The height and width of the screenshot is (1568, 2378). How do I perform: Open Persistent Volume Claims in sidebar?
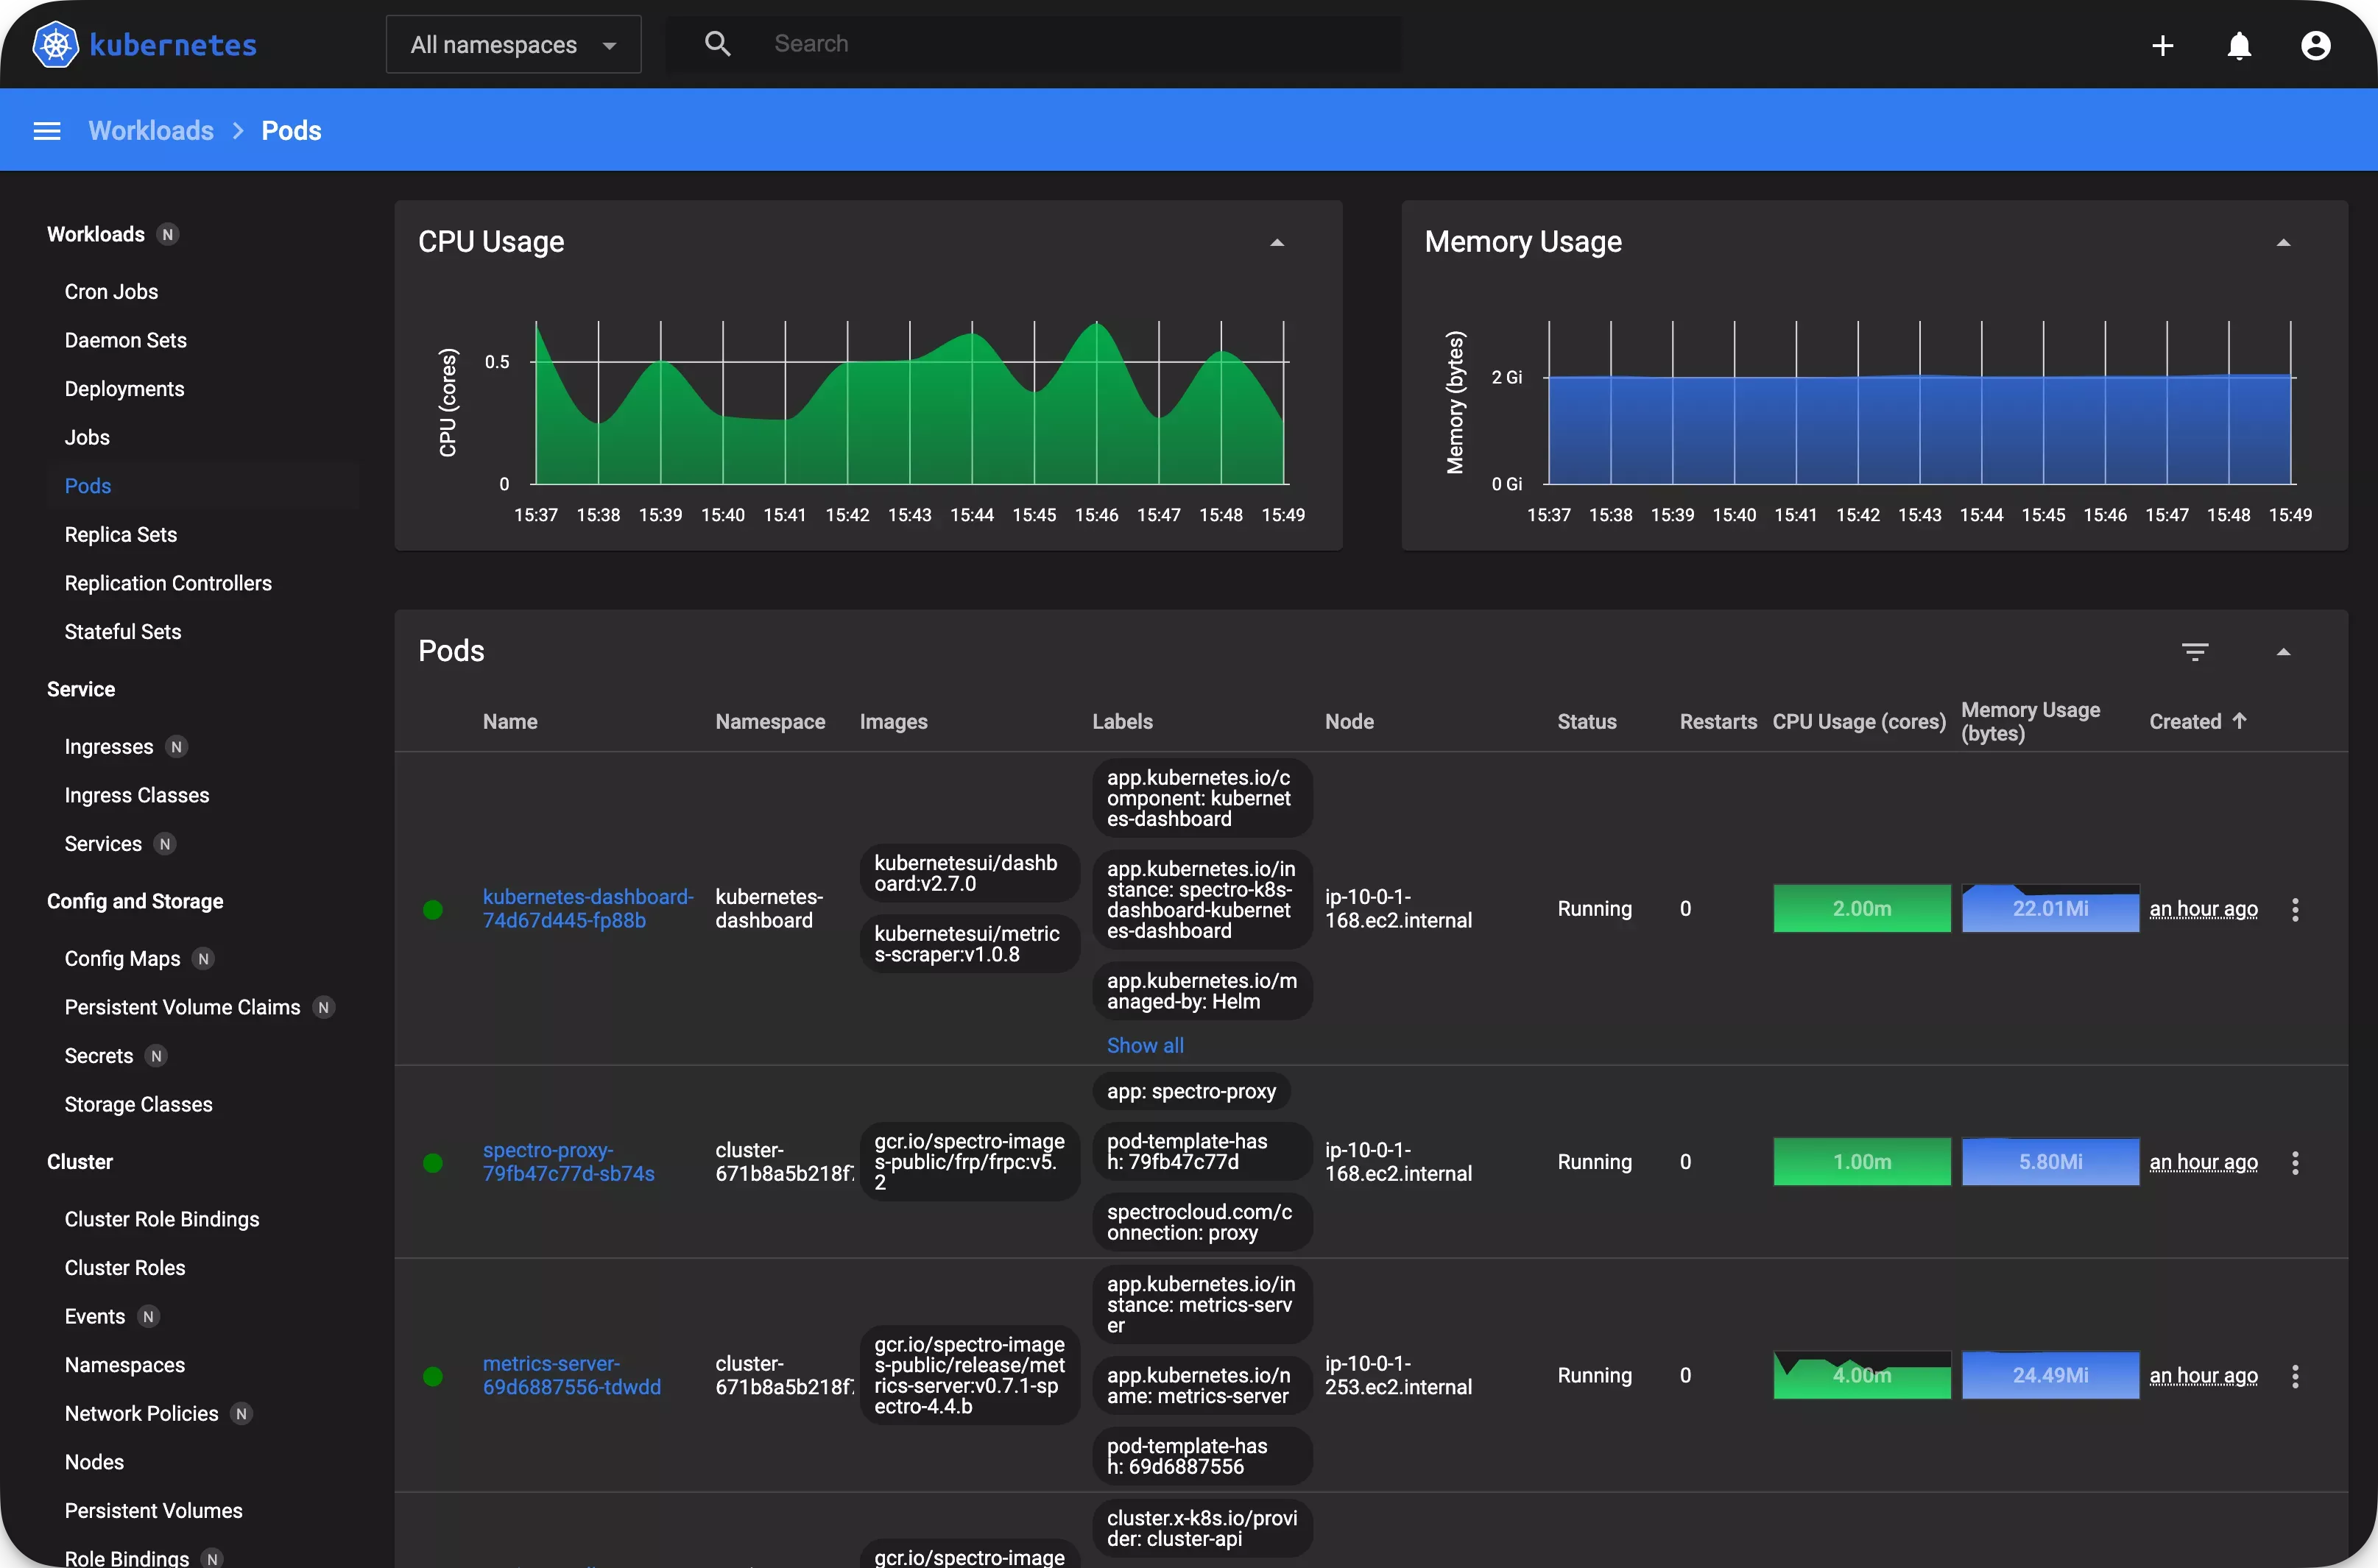182,1007
